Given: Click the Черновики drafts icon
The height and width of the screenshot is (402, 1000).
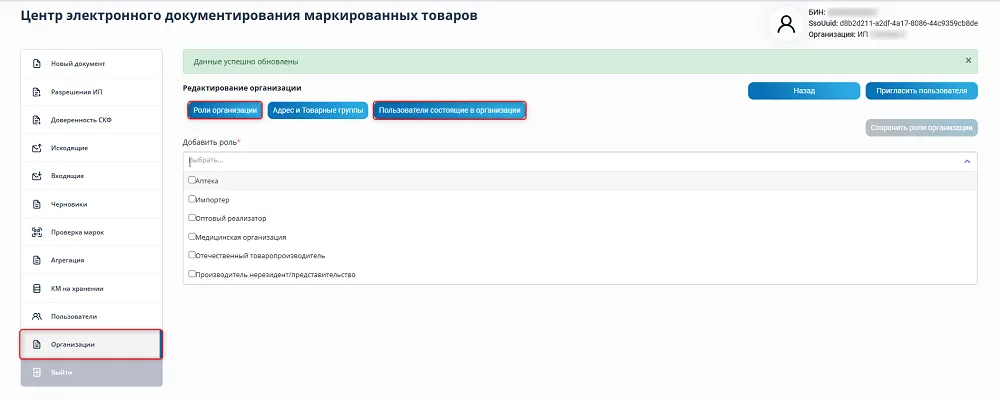Looking at the screenshot, I should [x=36, y=204].
